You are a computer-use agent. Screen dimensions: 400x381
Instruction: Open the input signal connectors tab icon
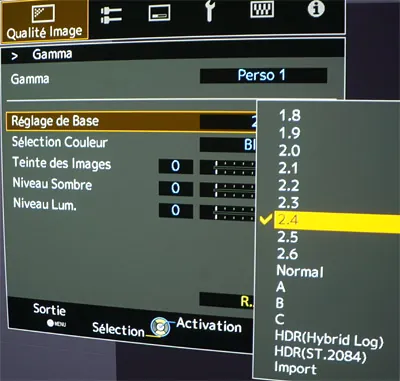tap(111, 15)
